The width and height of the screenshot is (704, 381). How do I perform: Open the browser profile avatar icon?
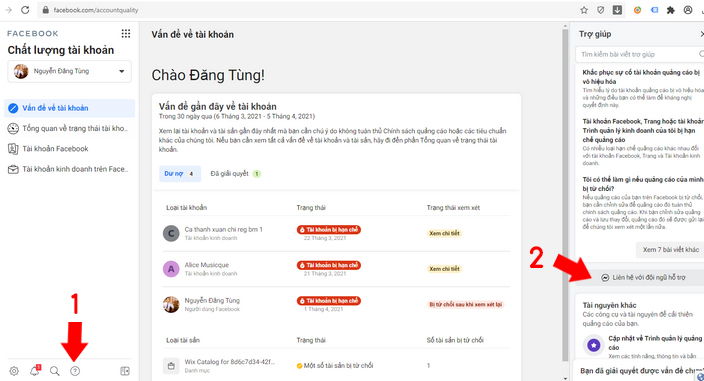(x=688, y=10)
